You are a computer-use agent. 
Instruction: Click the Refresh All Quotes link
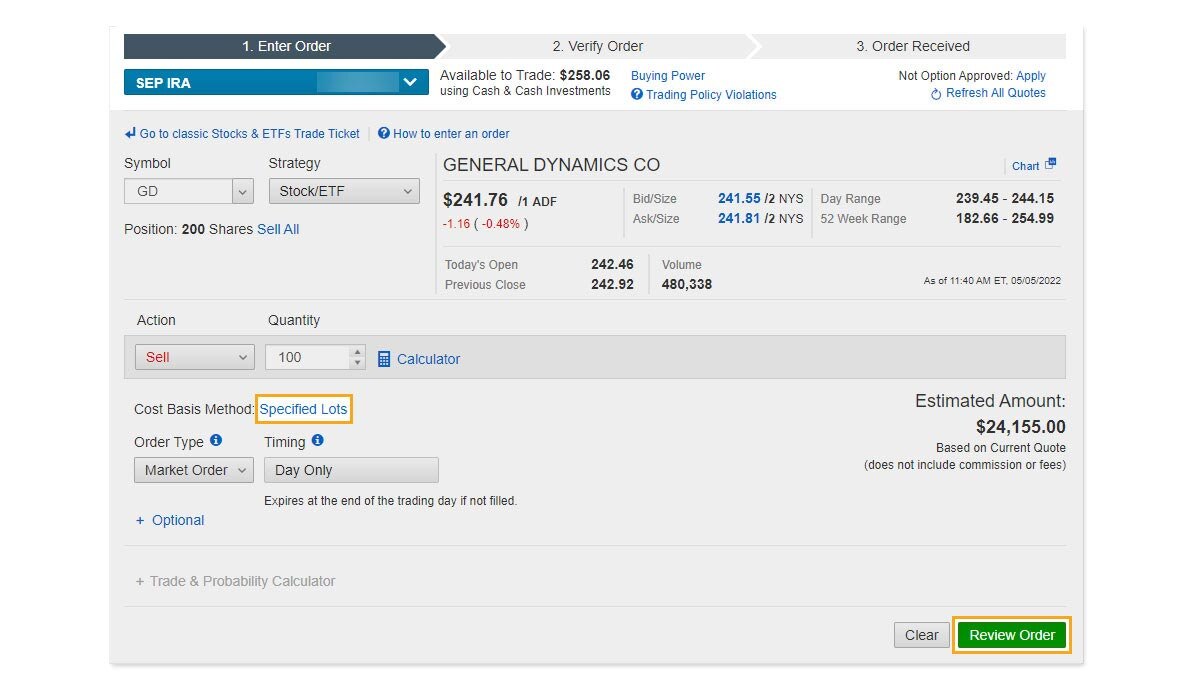996,93
